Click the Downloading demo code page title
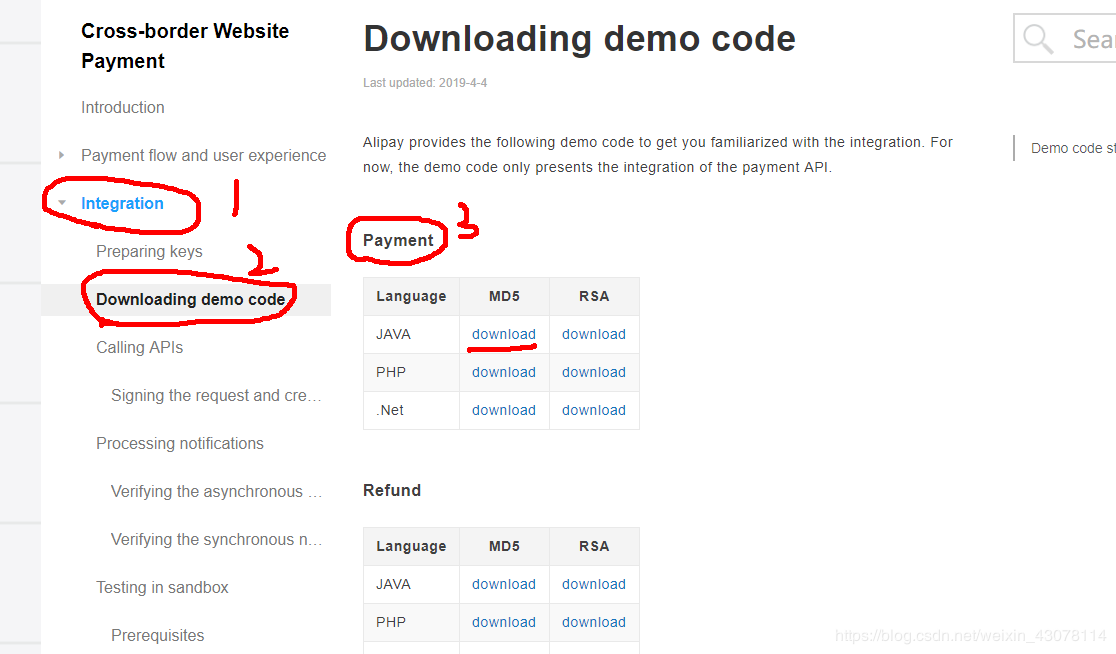This screenshot has height=654, width=1116. pyautogui.click(x=579, y=38)
